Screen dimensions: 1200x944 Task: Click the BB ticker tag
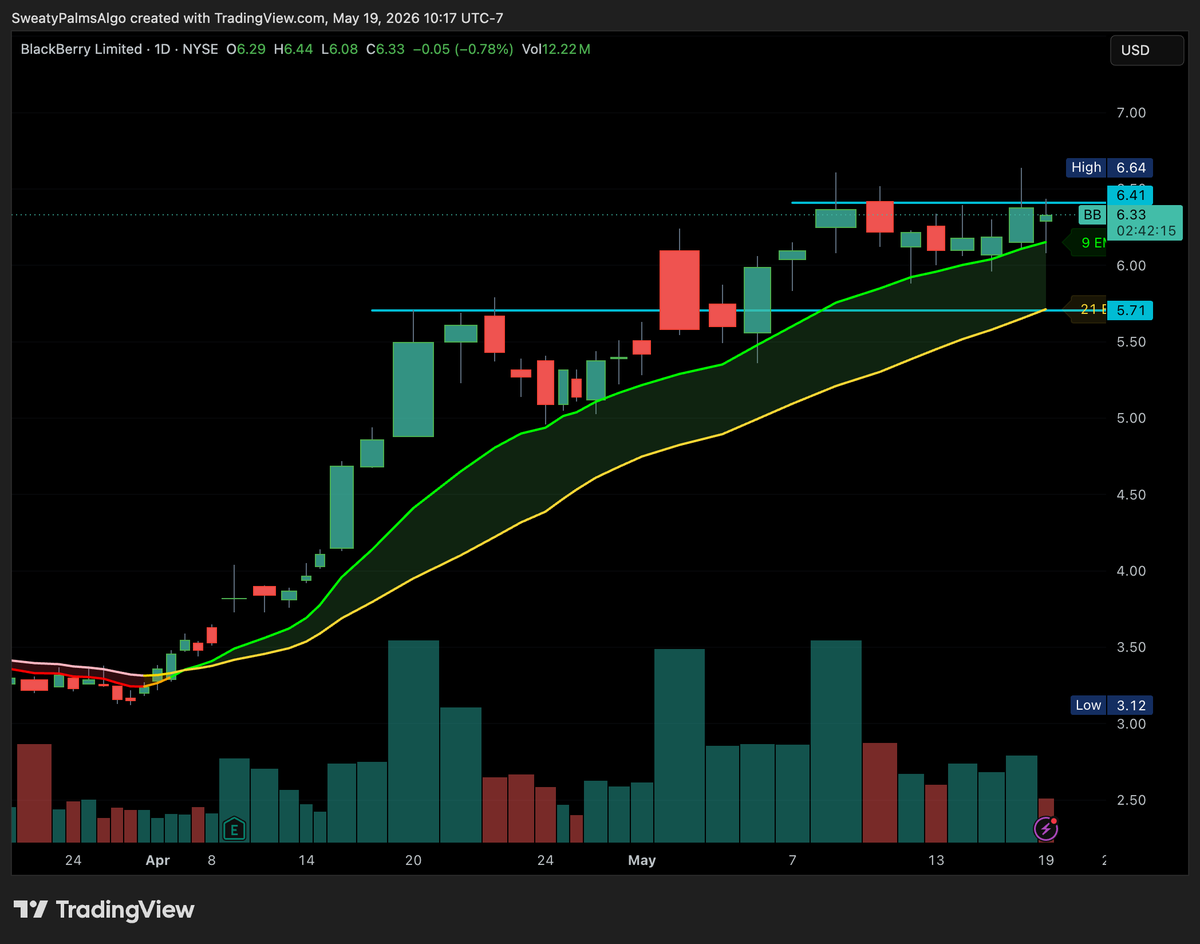pyautogui.click(x=1092, y=215)
